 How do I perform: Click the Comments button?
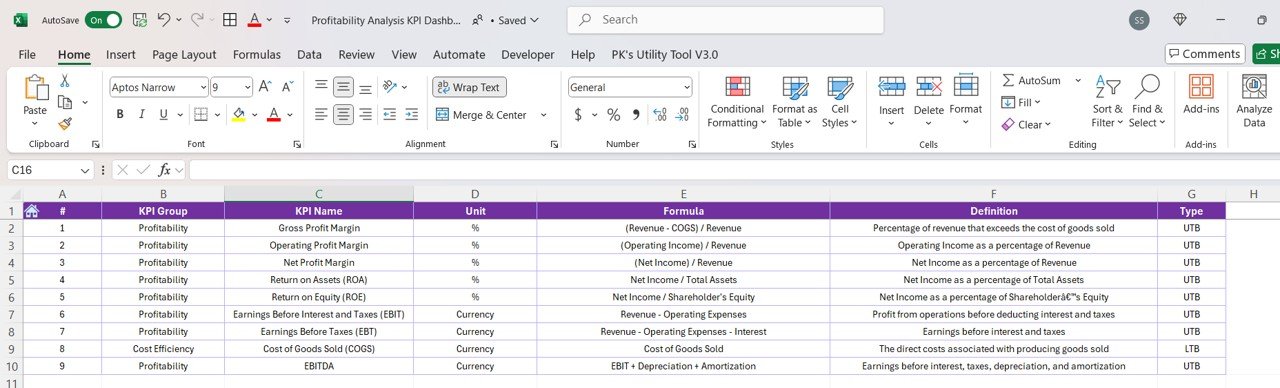[1205, 54]
